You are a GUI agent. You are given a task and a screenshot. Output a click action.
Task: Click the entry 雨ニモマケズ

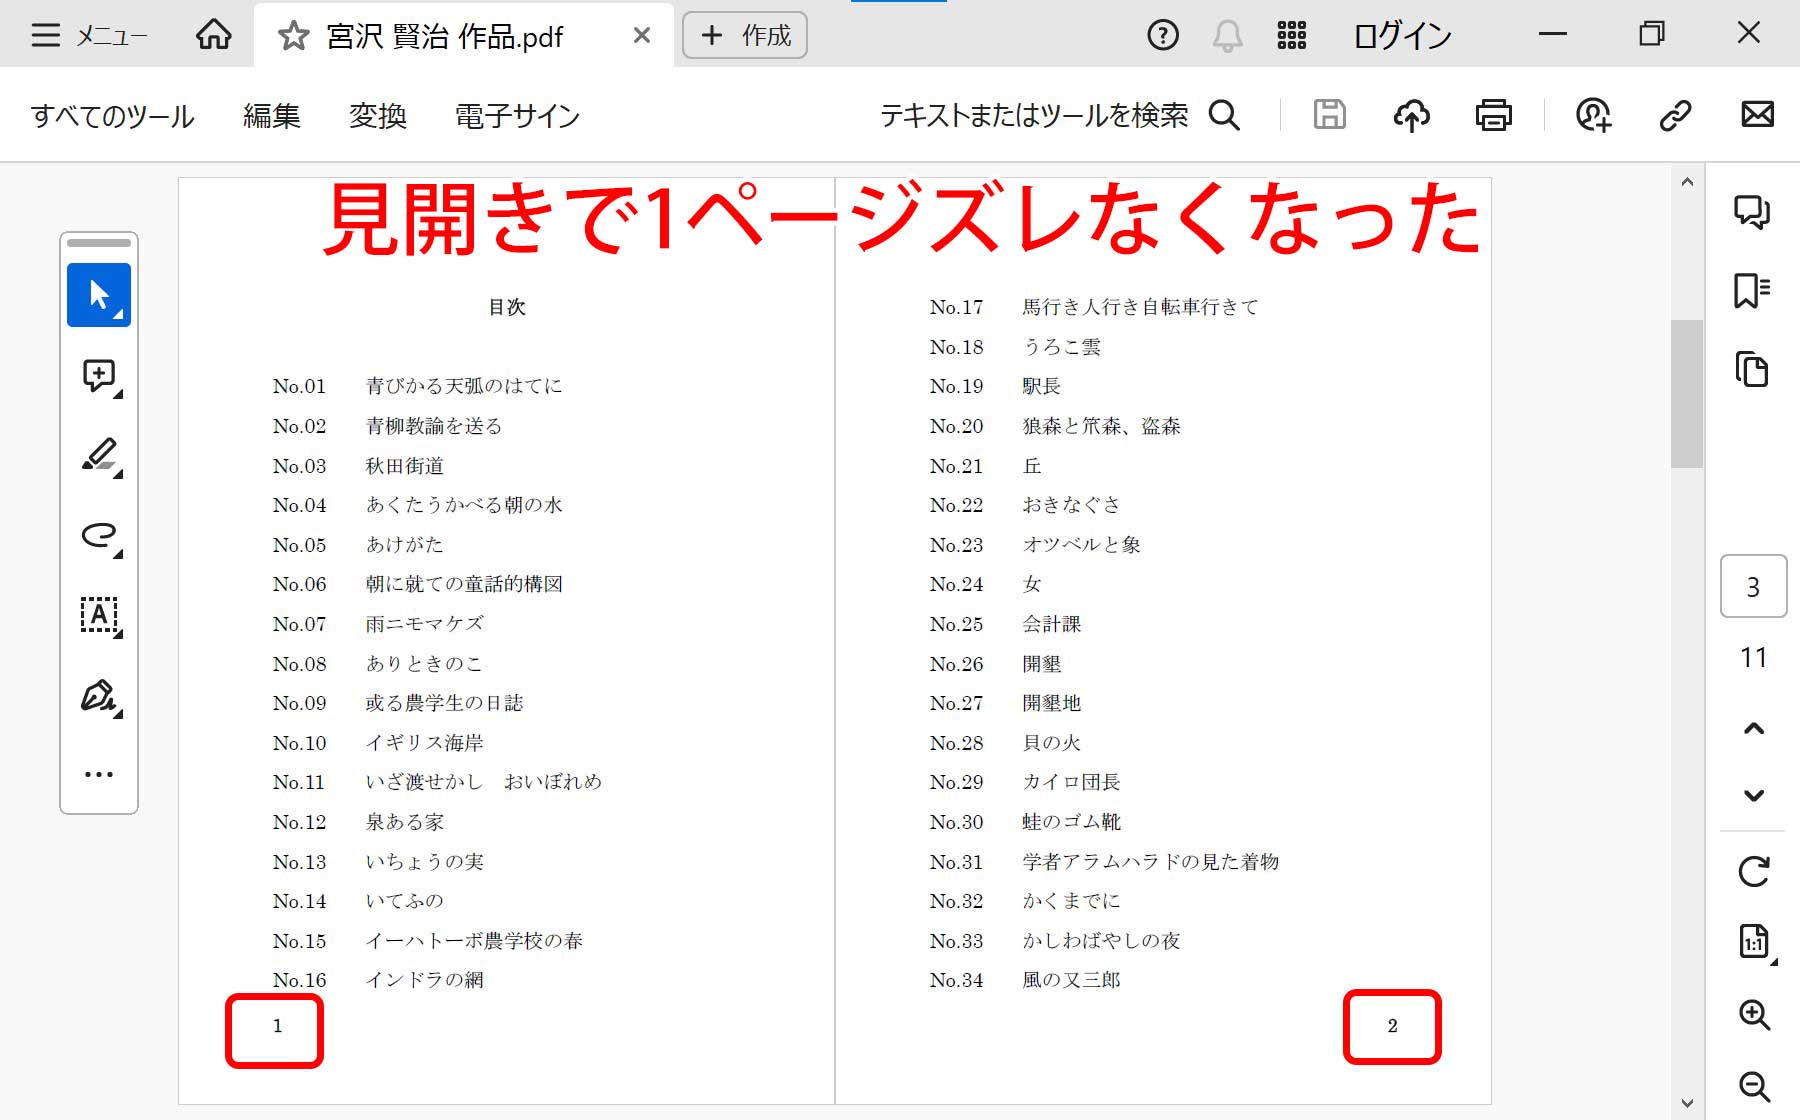(424, 624)
